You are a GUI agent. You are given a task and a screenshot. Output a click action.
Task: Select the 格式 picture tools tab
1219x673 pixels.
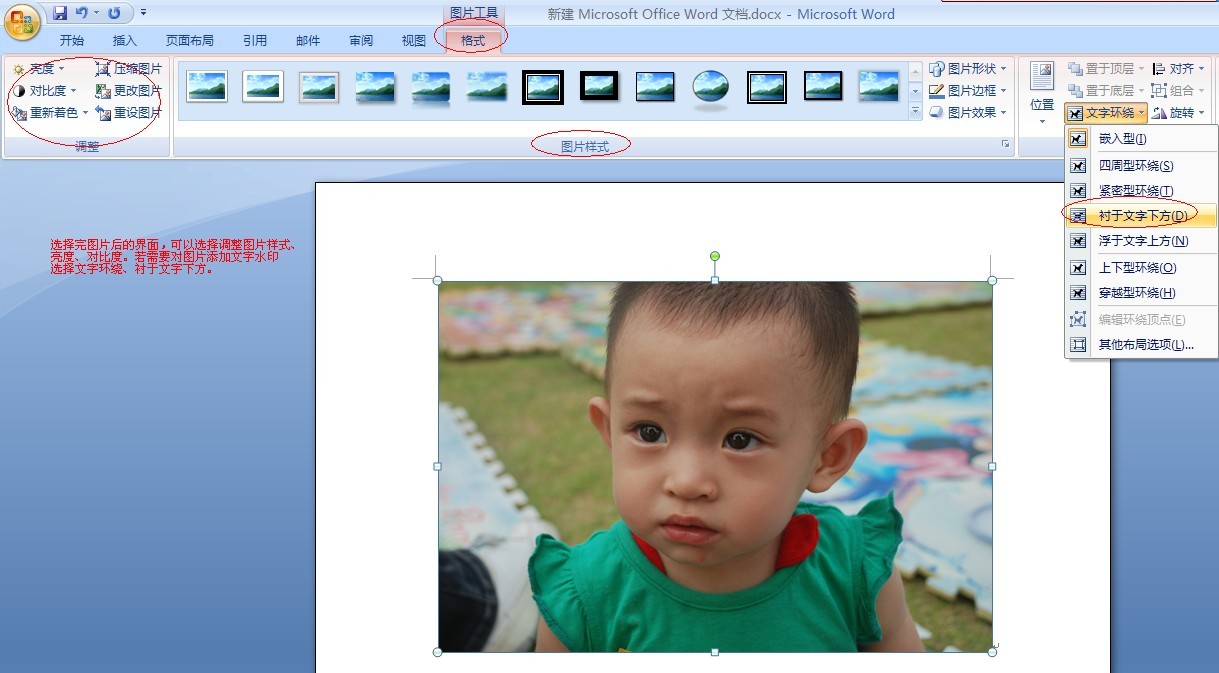tap(473, 40)
